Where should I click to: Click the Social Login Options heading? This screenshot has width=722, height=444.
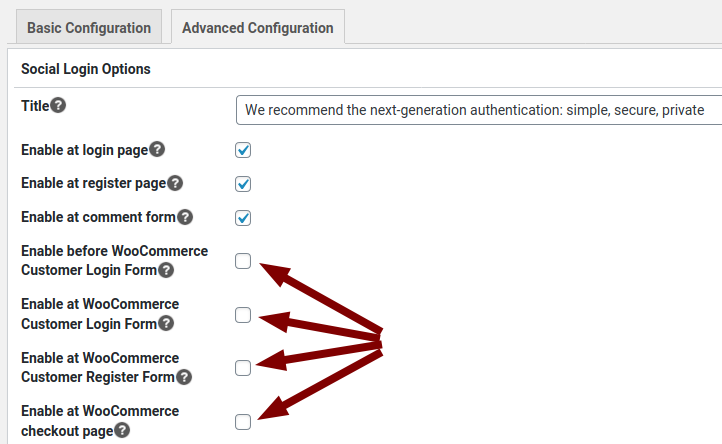86,69
